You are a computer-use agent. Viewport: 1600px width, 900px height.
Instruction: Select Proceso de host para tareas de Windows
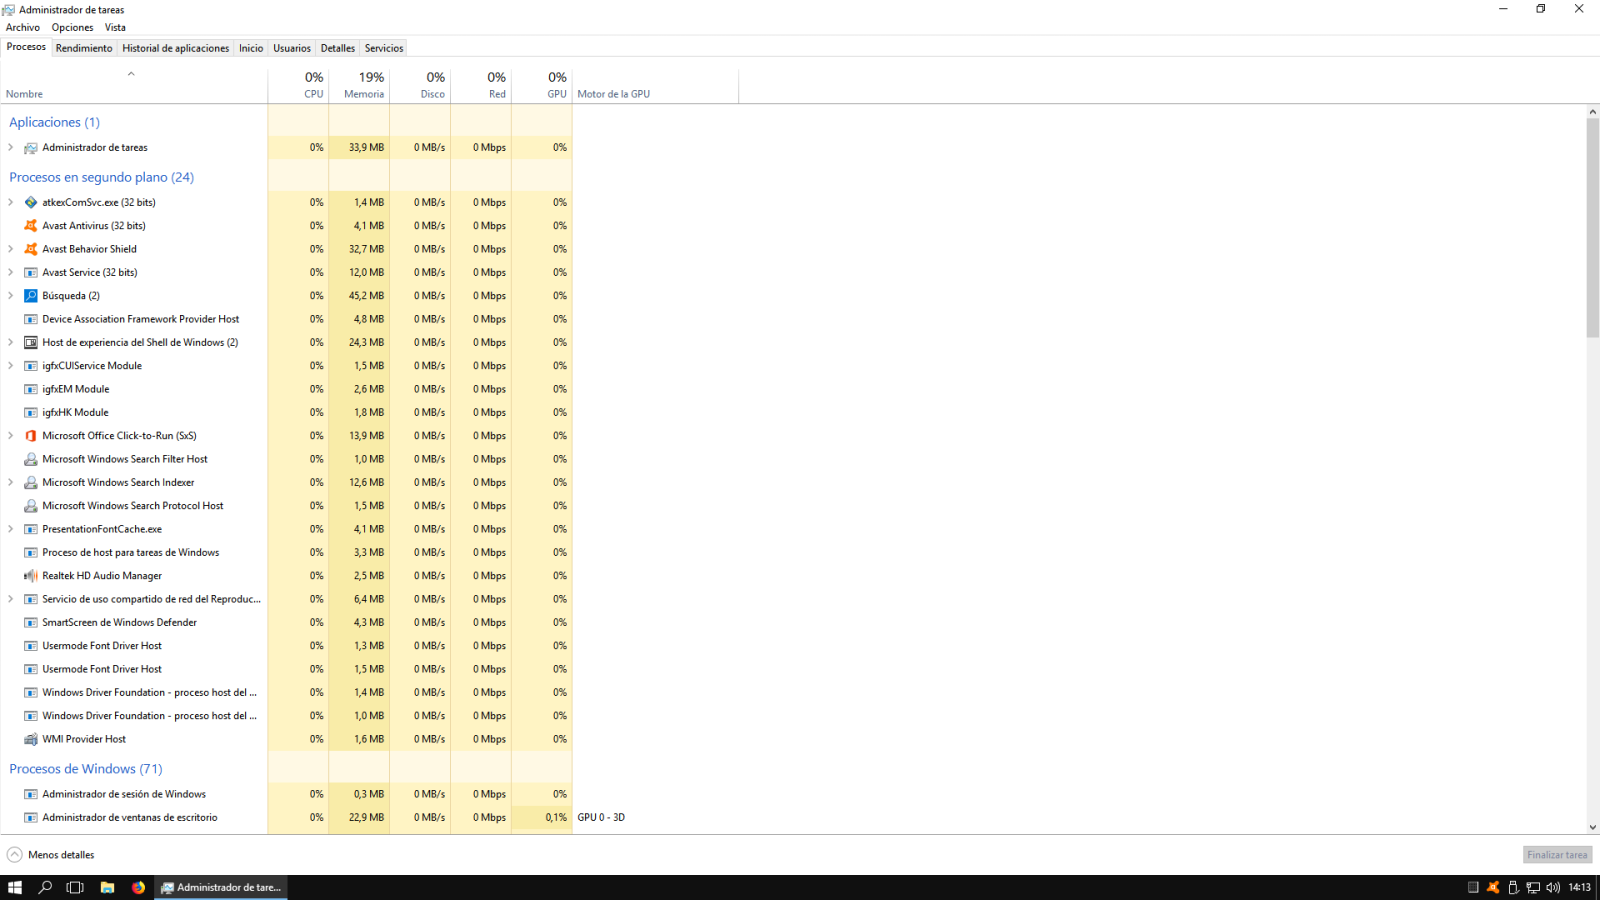[286, 552]
